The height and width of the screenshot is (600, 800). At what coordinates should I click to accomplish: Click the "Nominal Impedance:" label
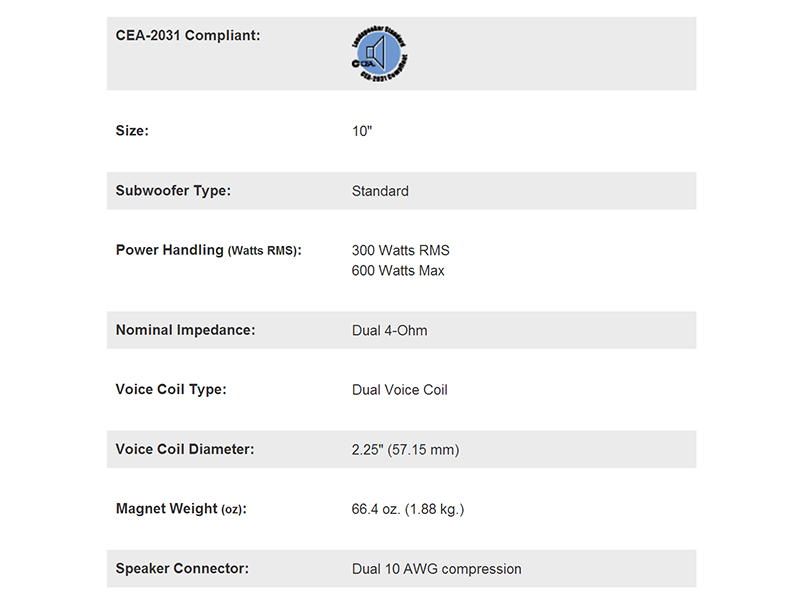pyautogui.click(x=185, y=330)
